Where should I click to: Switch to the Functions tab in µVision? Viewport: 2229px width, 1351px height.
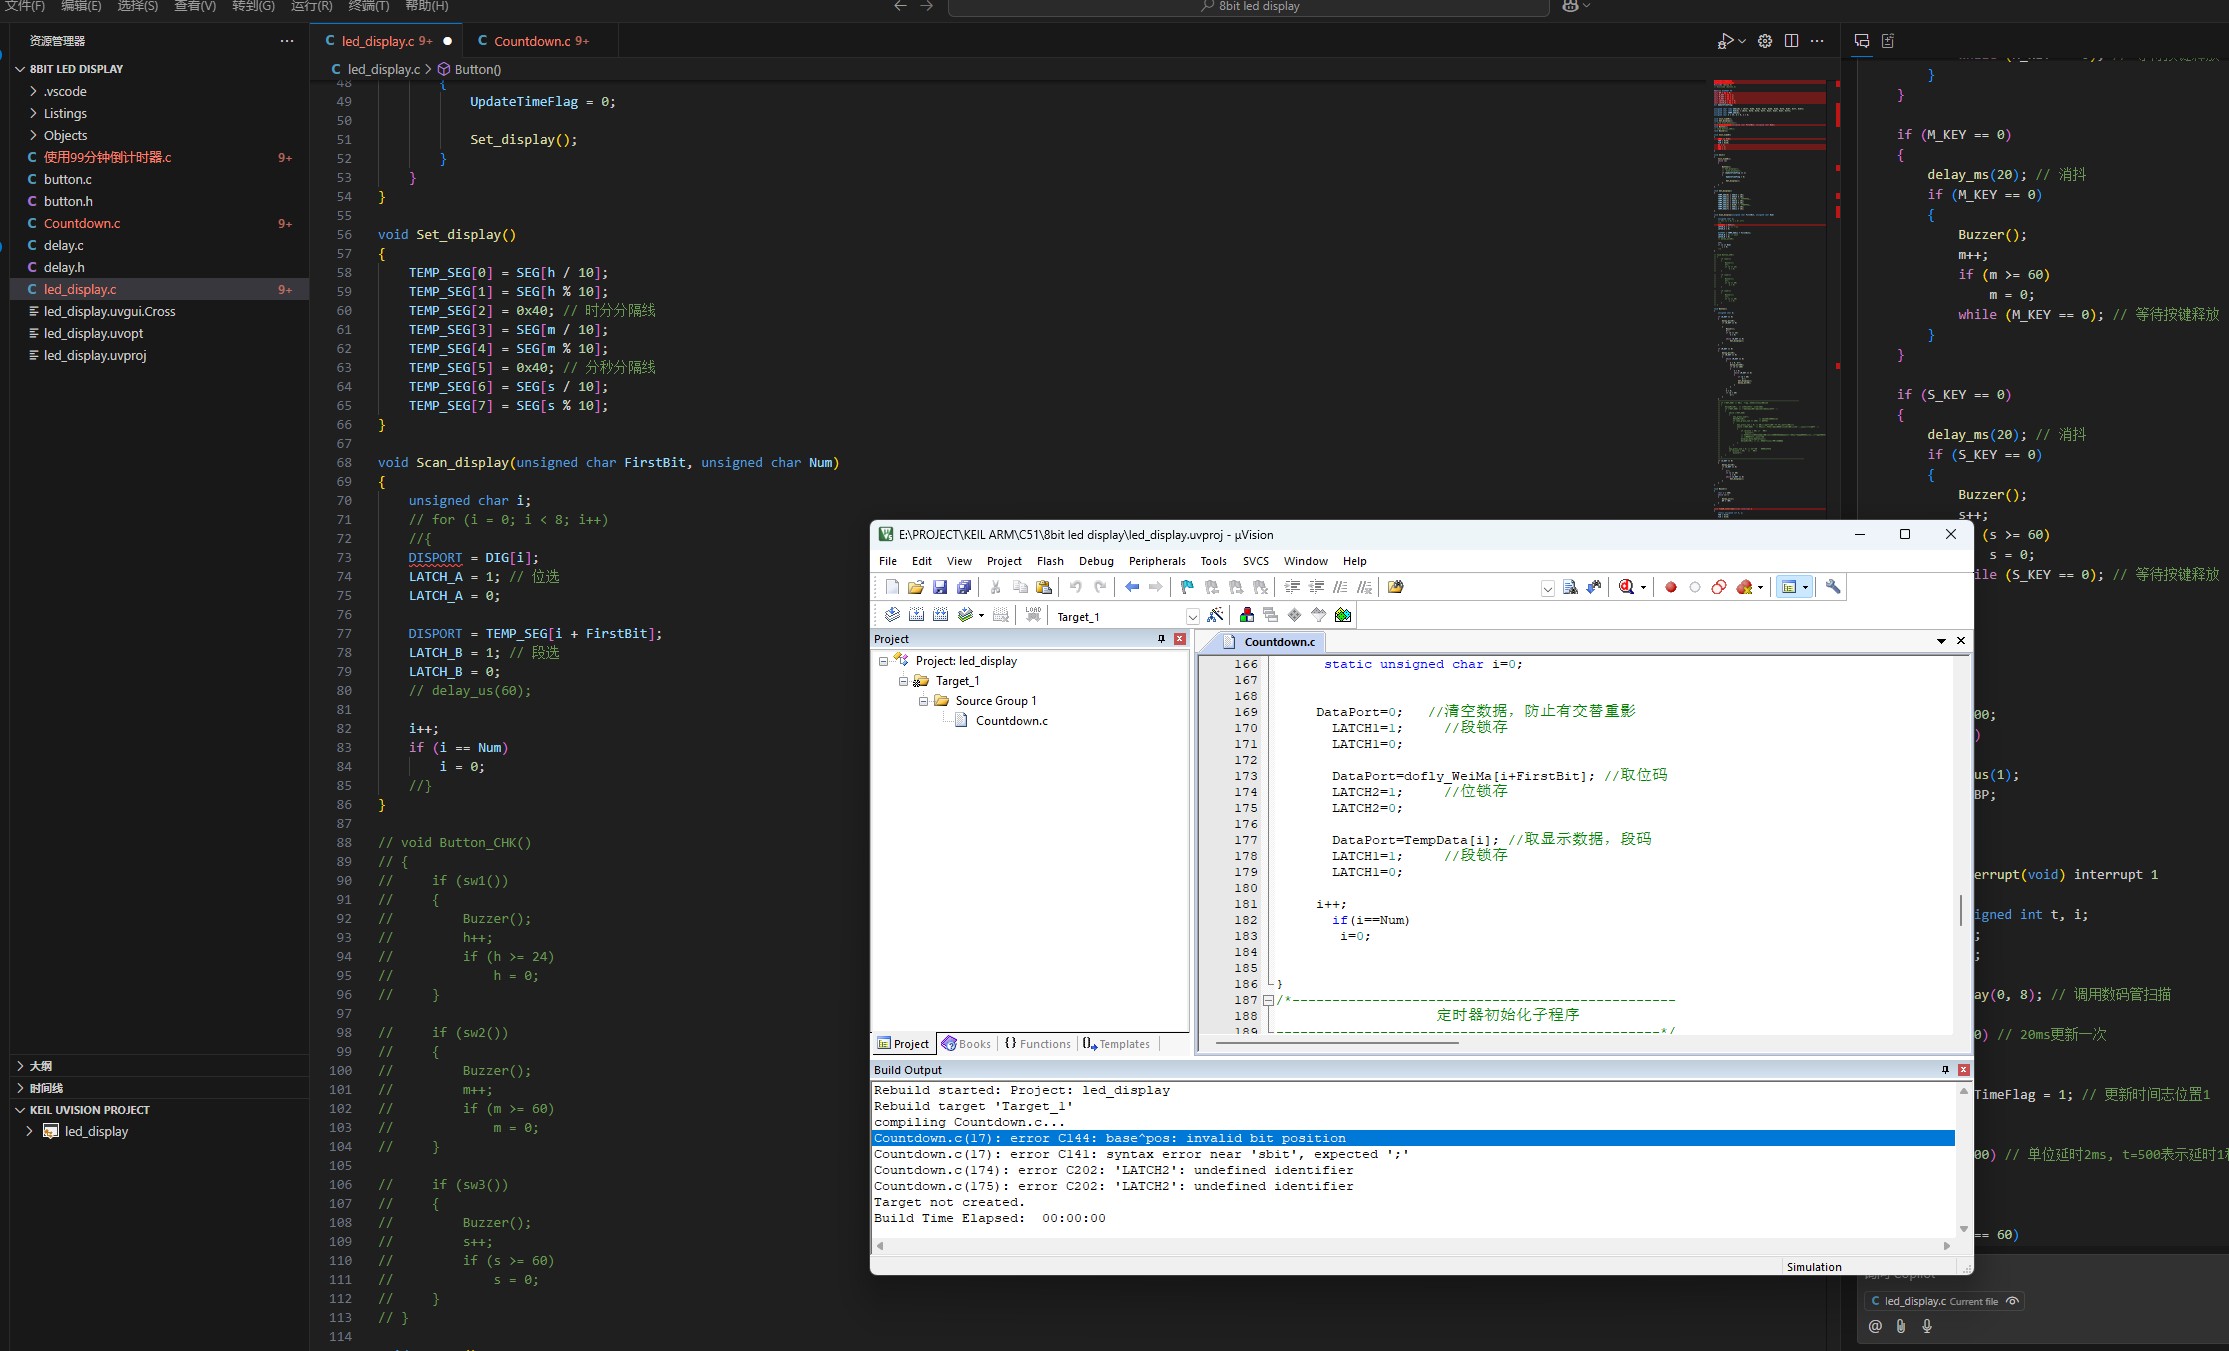1037,1044
